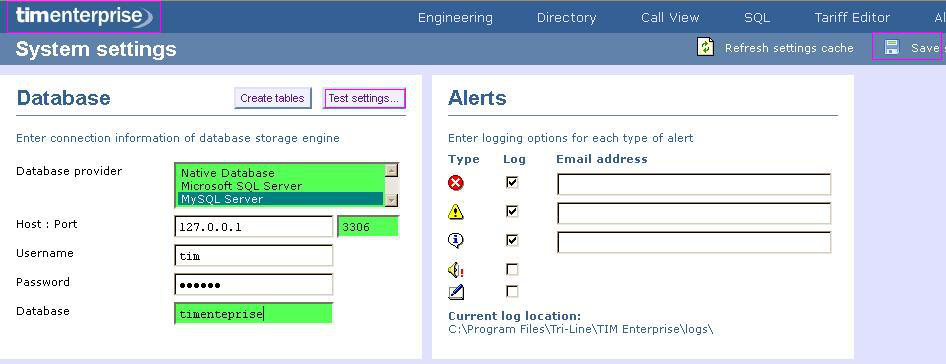The image size is (946, 364).
Task: Click the notepad pencil alert type icon
Action: (456, 292)
